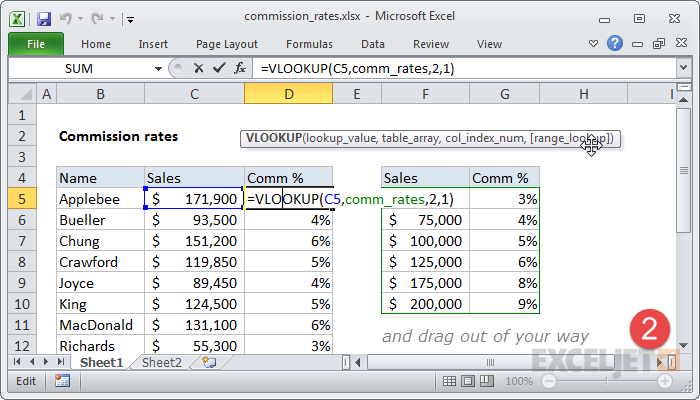Click the Redo arrow icon
The height and width of the screenshot is (400, 700).
point(97,18)
